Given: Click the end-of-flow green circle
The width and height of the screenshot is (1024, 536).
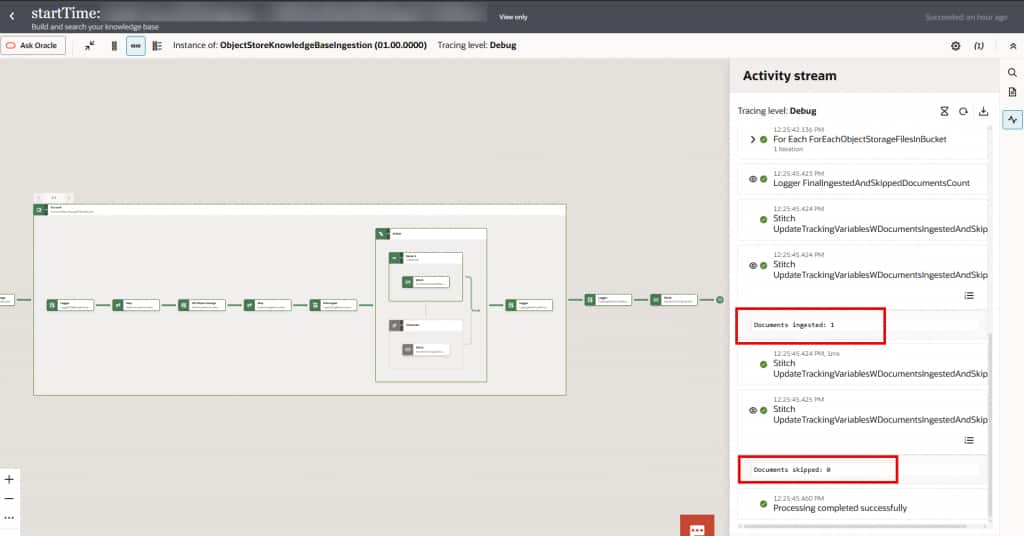Looking at the screenshot, I should [720, 300].
